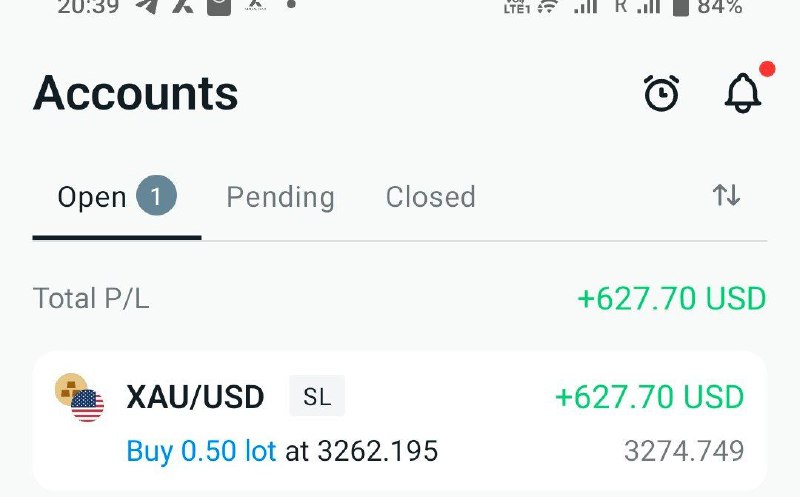Tap Buy 0.50 lot link text

tap(201, 451)
